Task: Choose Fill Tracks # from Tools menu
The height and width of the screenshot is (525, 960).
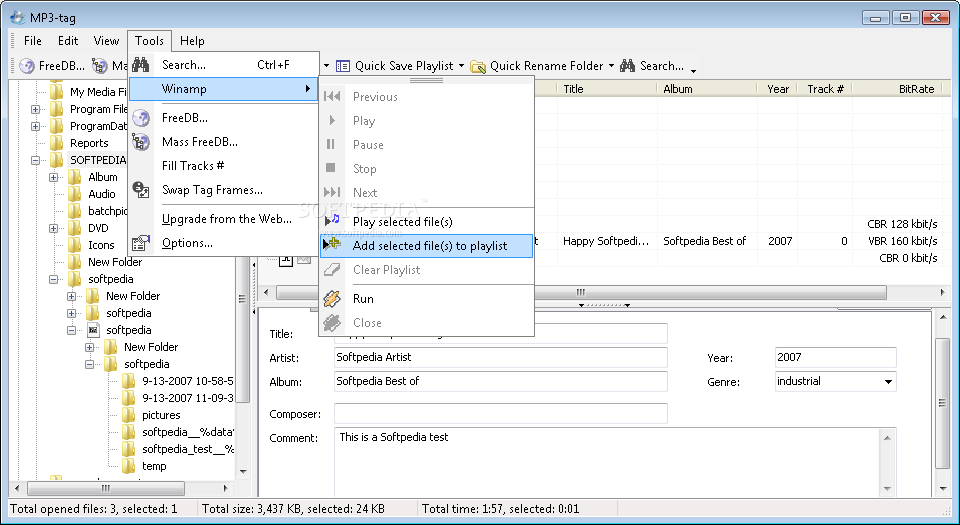Action: coord(223,166)
